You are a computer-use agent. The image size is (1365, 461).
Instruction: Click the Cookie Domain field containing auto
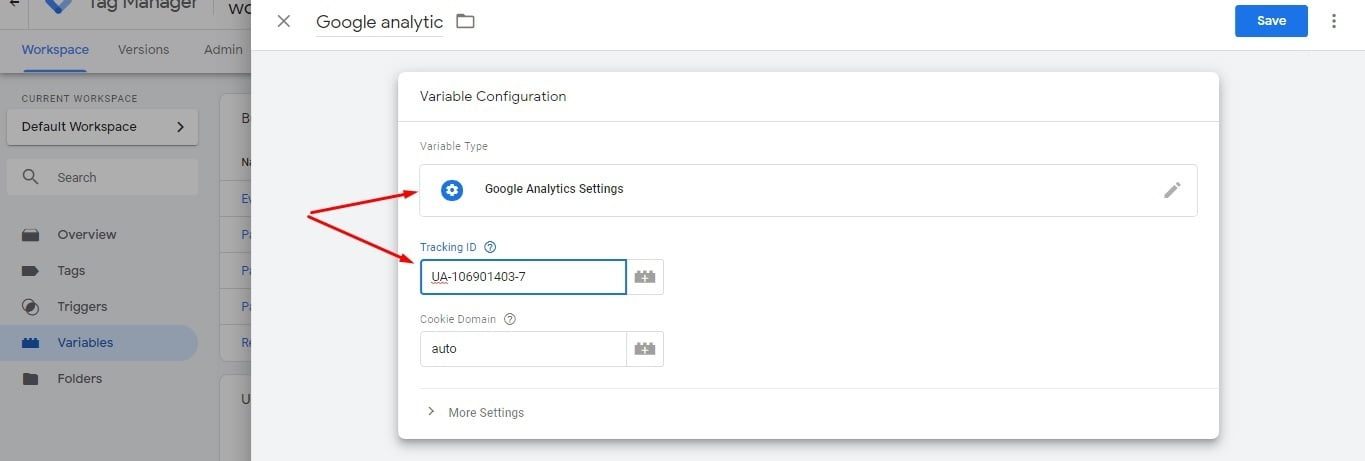(x=523, y=349)
